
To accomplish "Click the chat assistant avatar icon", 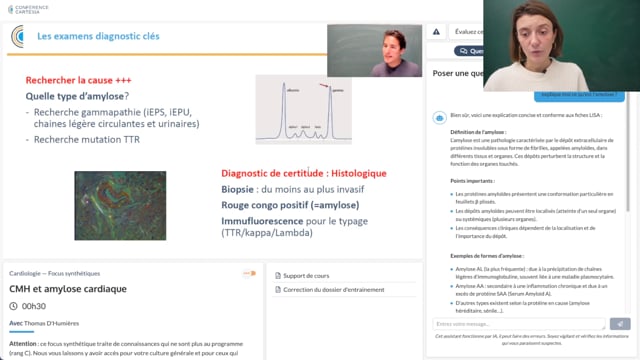I will (440, 118).
